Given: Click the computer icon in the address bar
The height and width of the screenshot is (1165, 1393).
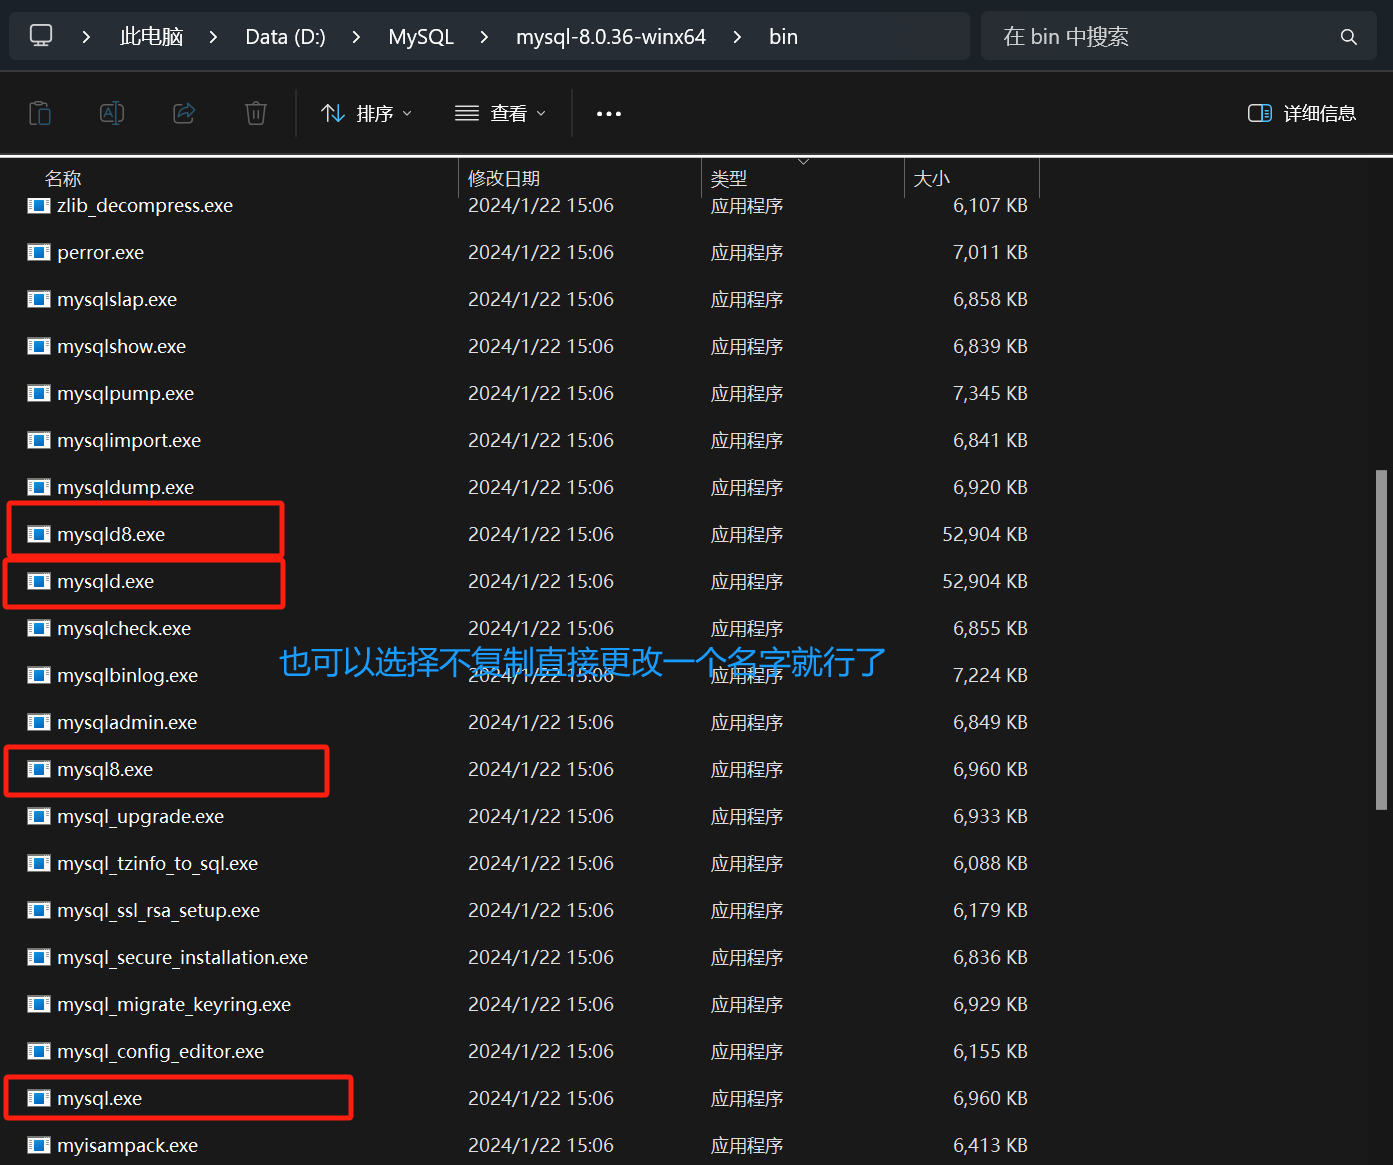Looking at the screenshot, I should (x=41, y=36).
